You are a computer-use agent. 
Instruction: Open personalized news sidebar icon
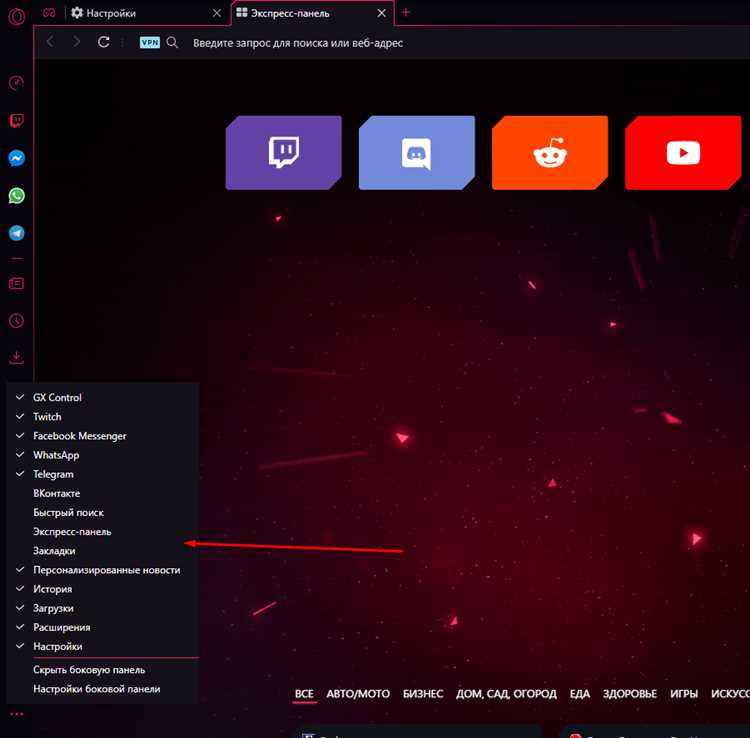point(17,284)
